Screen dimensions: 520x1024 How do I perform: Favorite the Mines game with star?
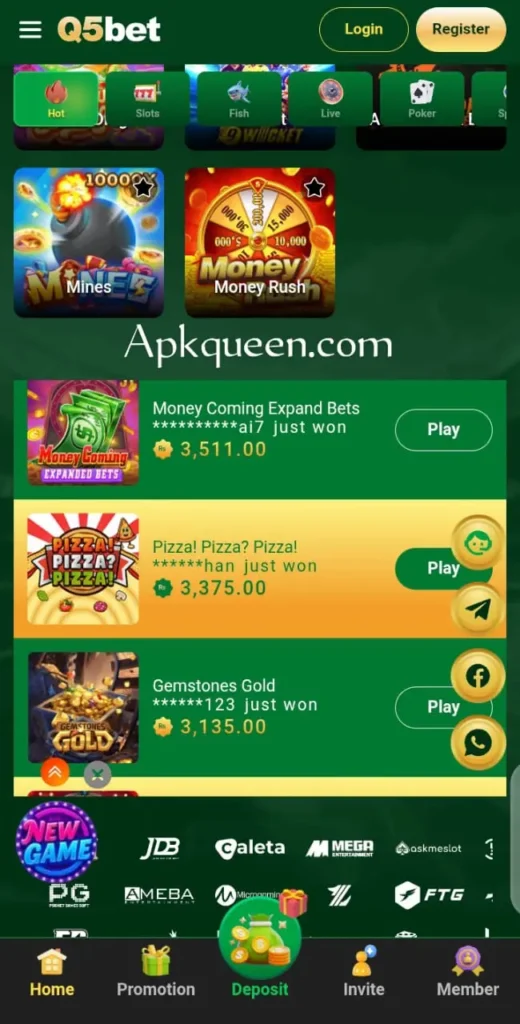143,189
